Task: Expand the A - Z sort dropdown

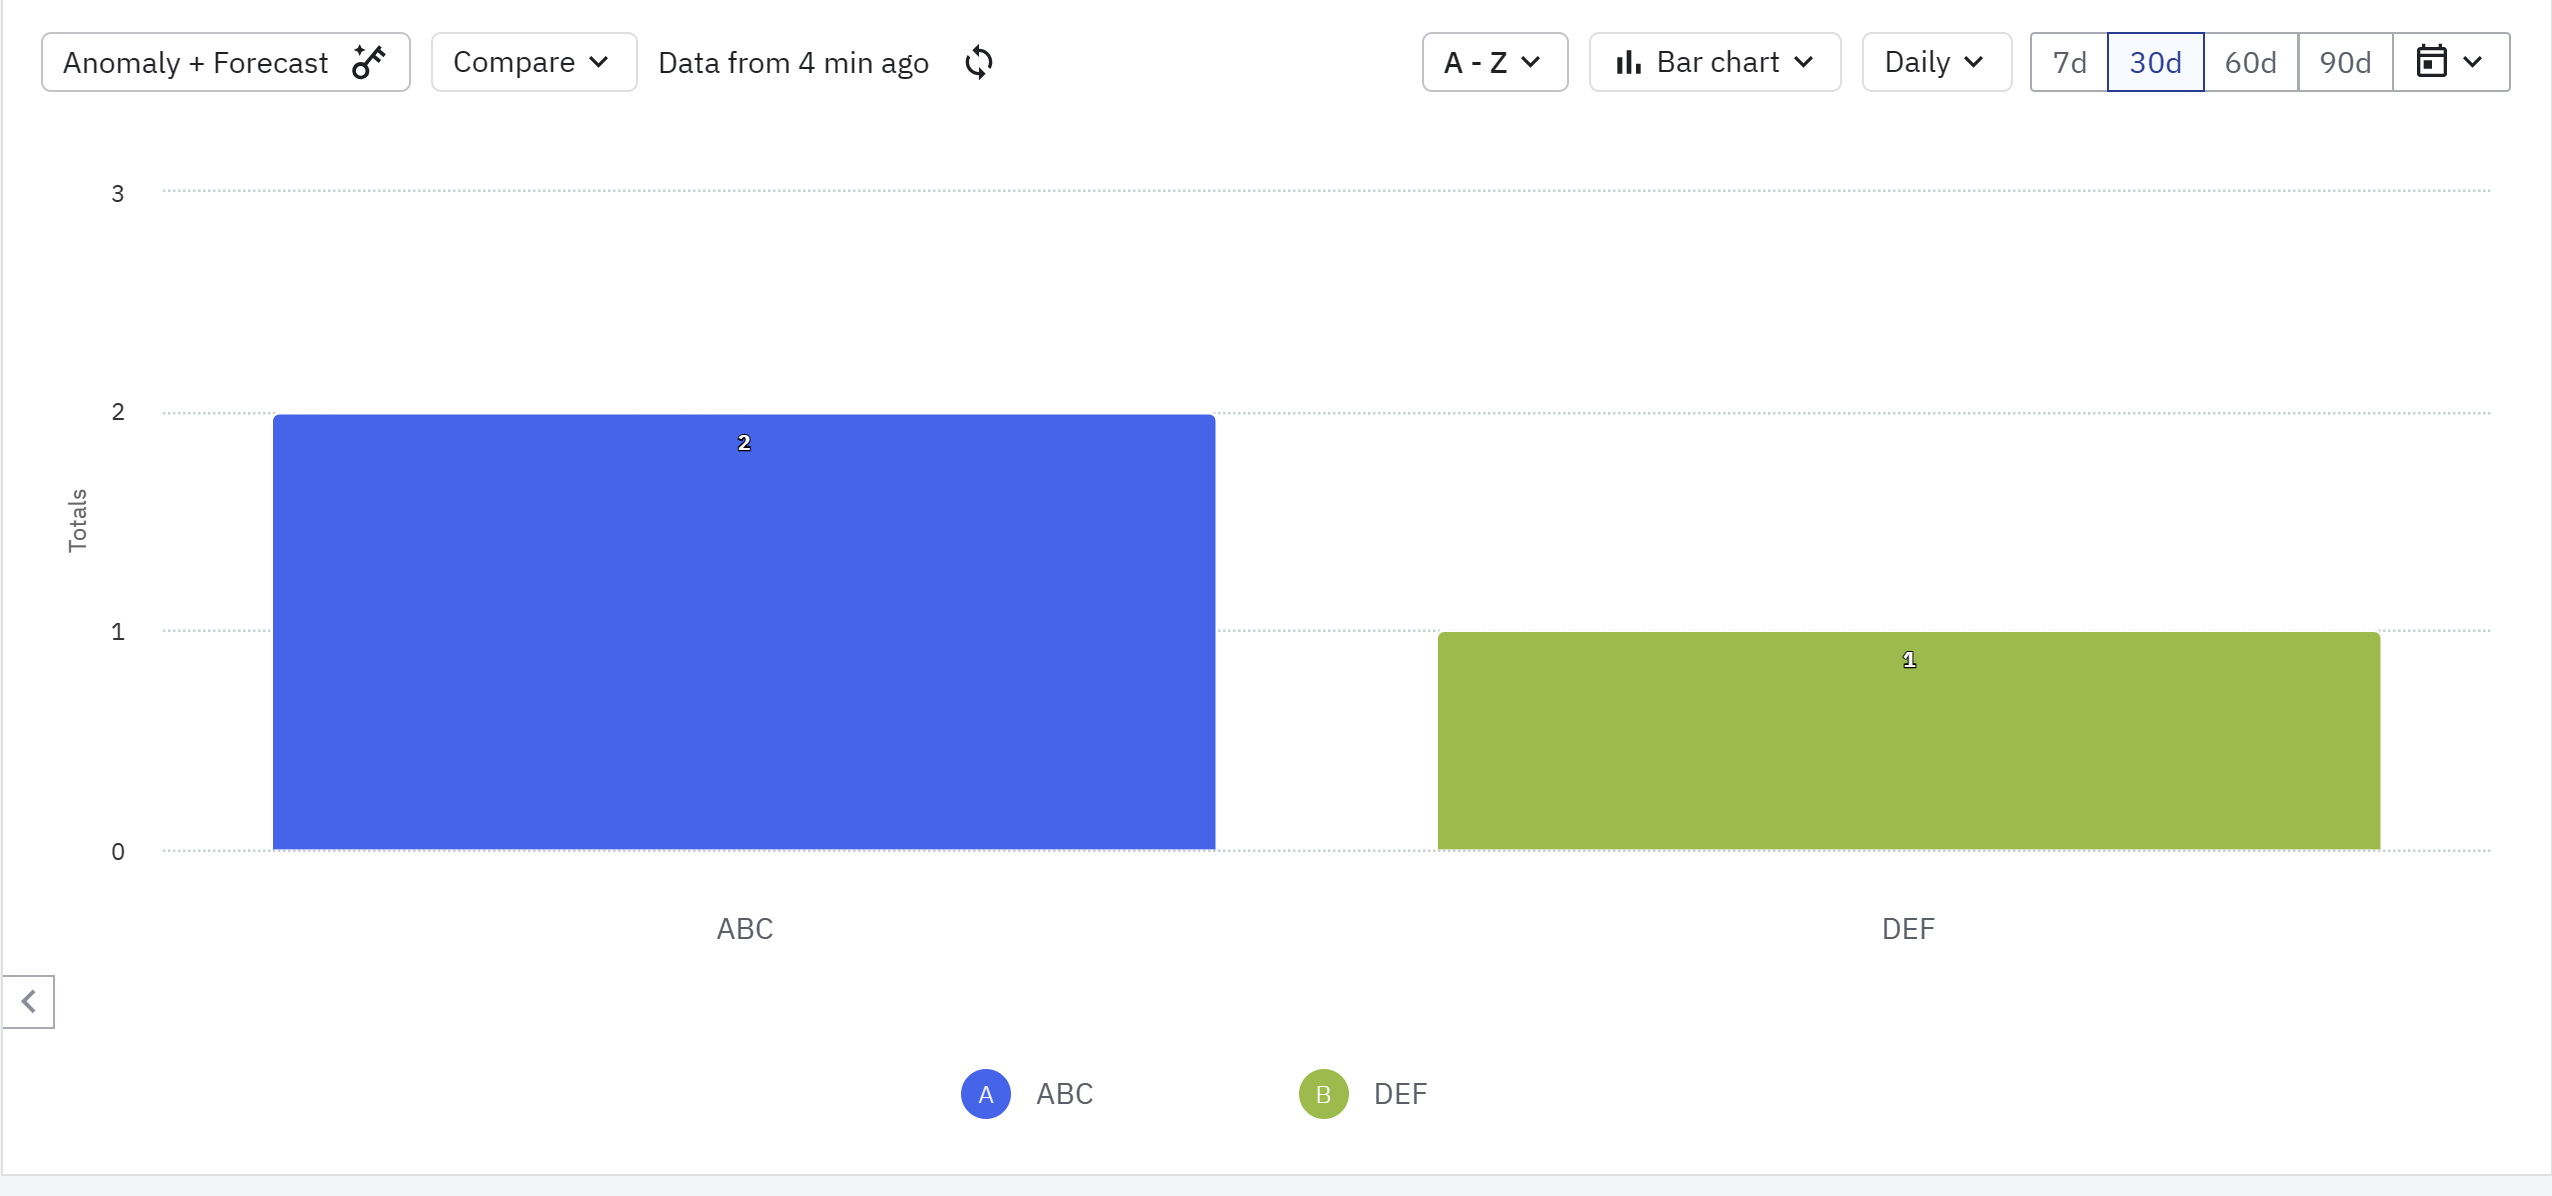Action: click(x=1494, y=62)
